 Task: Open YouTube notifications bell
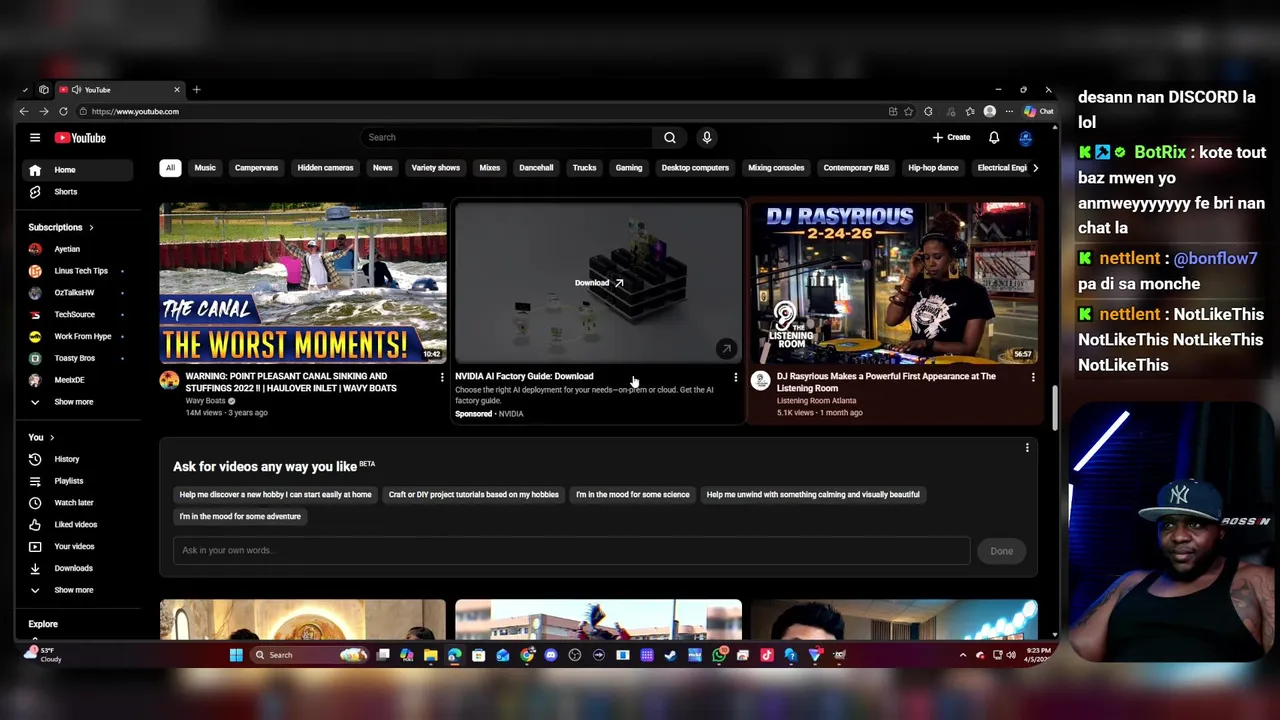(x=994, y=138)
